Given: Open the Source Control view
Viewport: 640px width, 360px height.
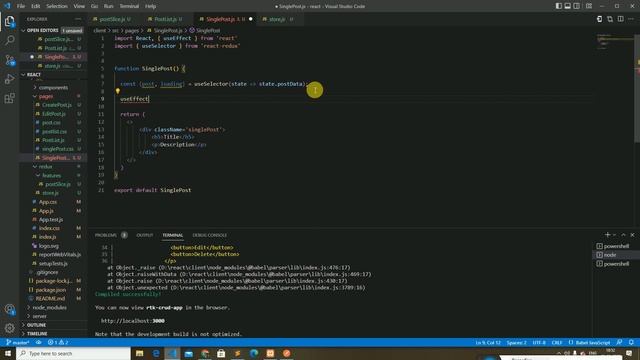Looking at the screenshot, I should point(9,60).
